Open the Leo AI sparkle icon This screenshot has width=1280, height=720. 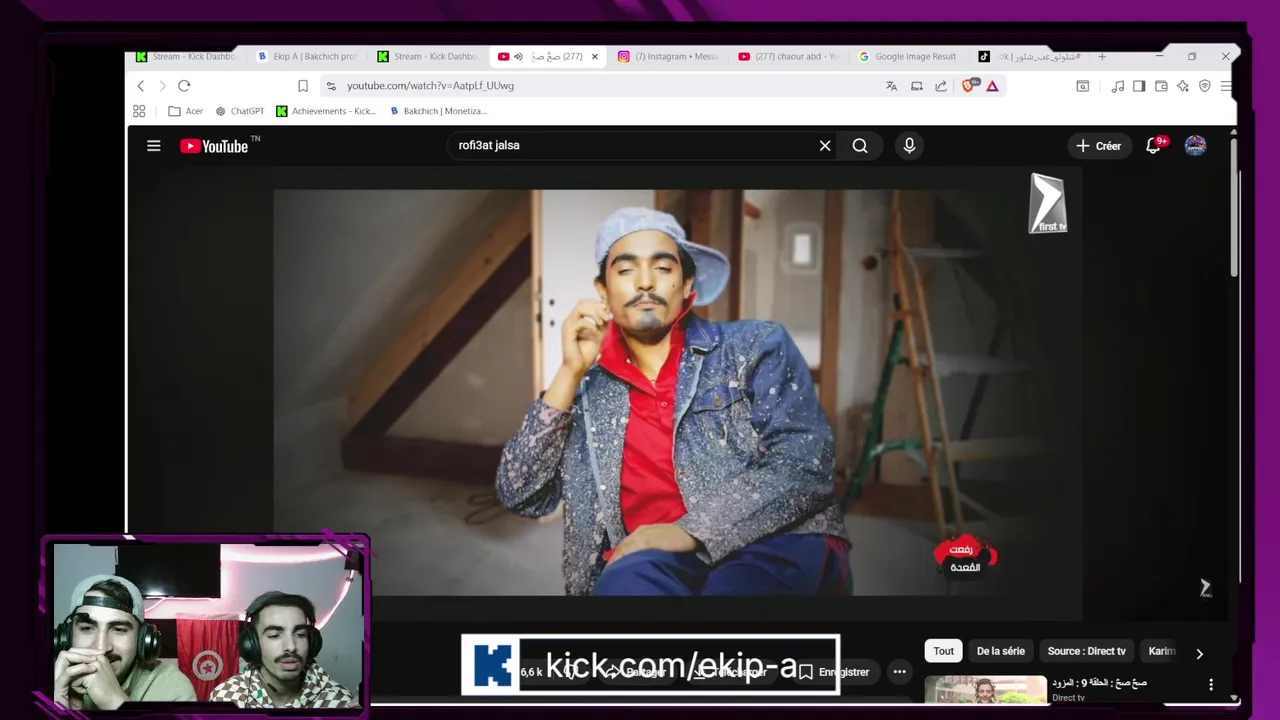[1183, 86]
